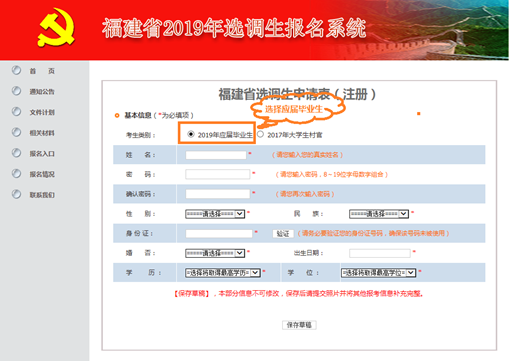Go to 报名情况 in the sidebar

pos(42,174)
